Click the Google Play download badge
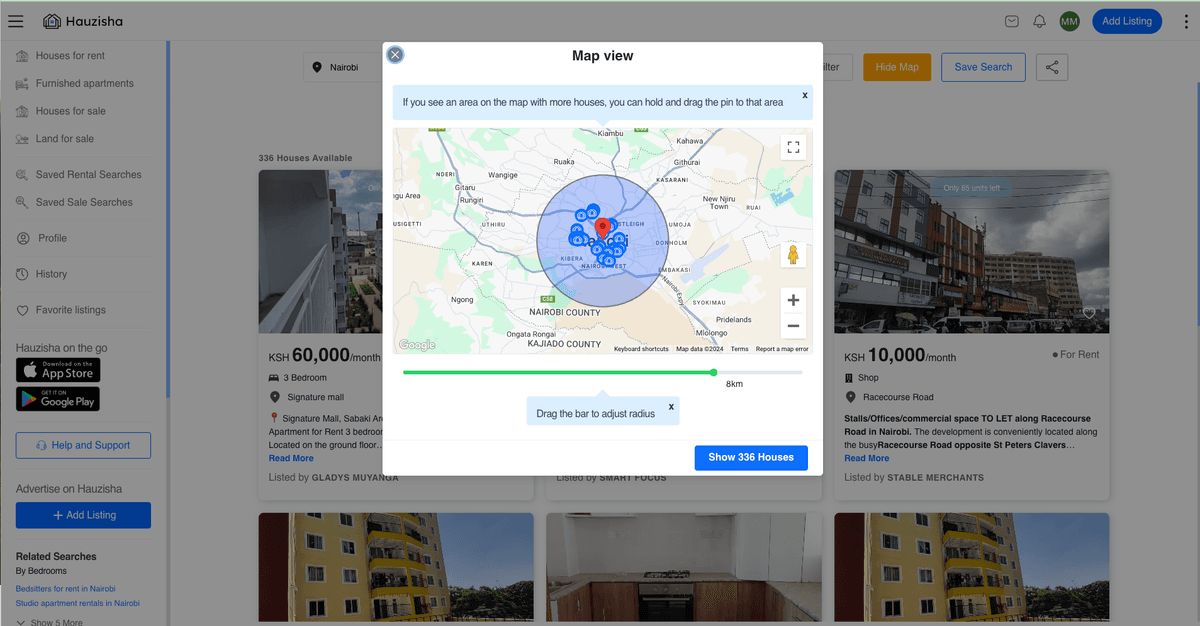Image resolution: width=1200 pixels, height=626 pixels. 58,399
